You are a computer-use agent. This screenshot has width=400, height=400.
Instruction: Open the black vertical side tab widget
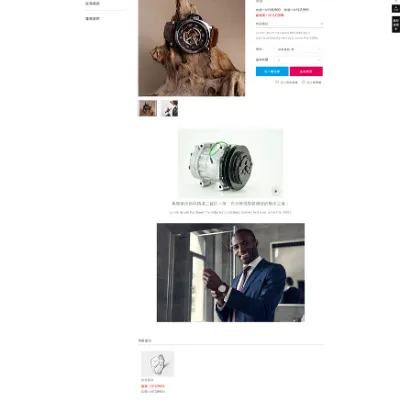pyautogui.click(x=396, y=24)
